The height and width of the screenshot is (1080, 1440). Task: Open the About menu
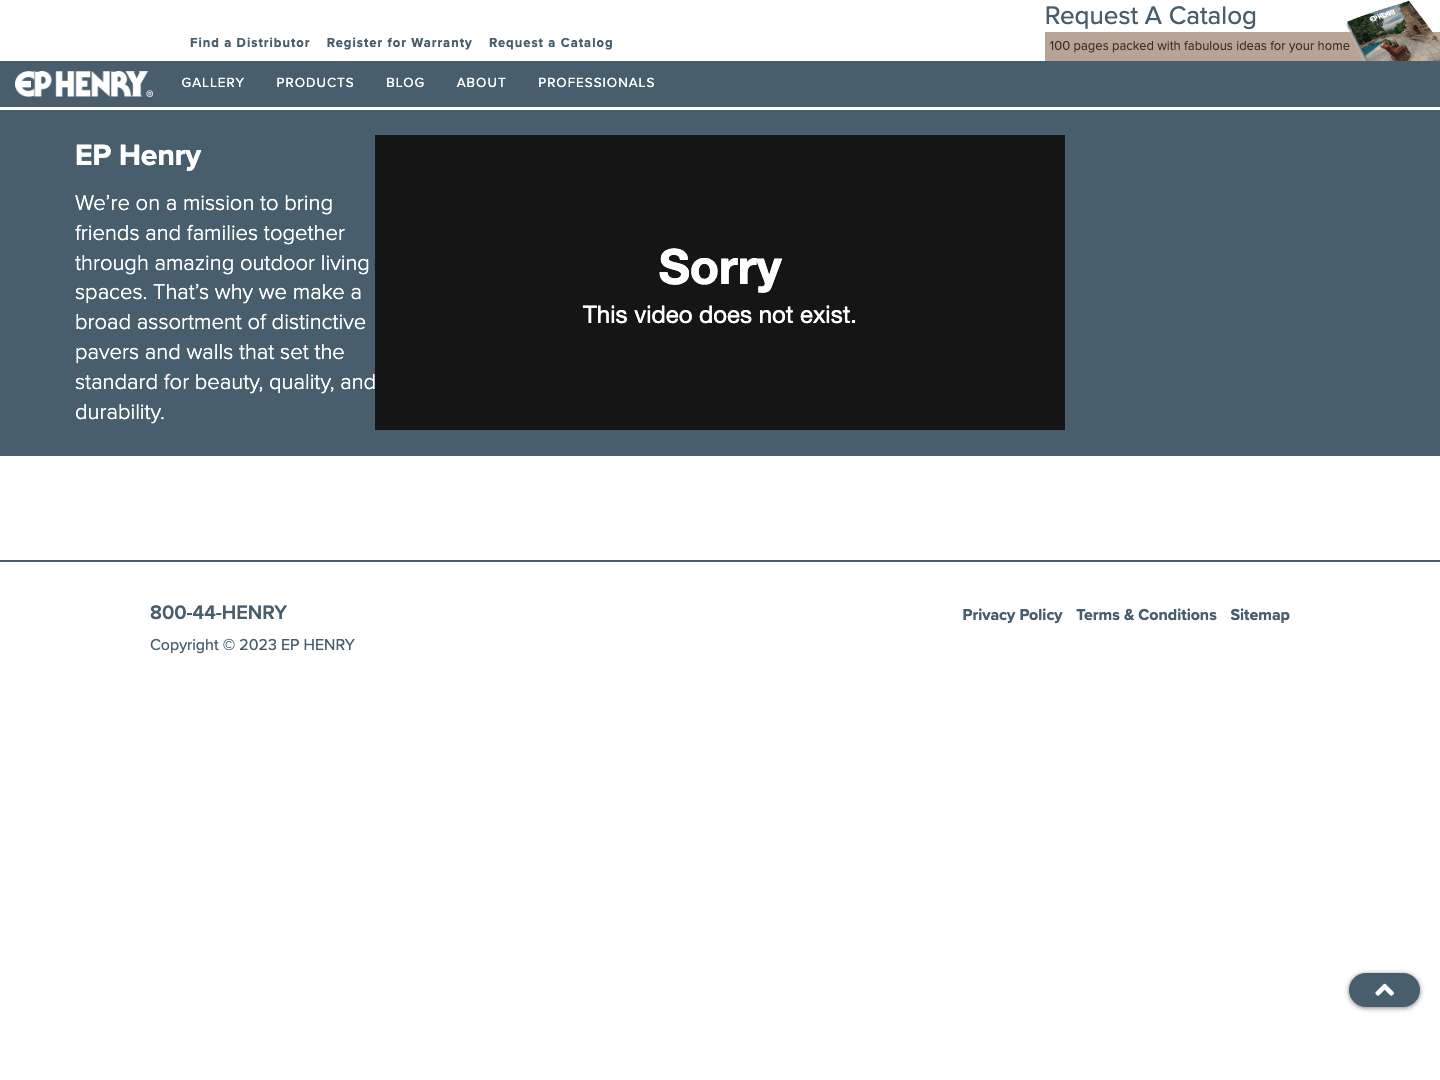481,83
